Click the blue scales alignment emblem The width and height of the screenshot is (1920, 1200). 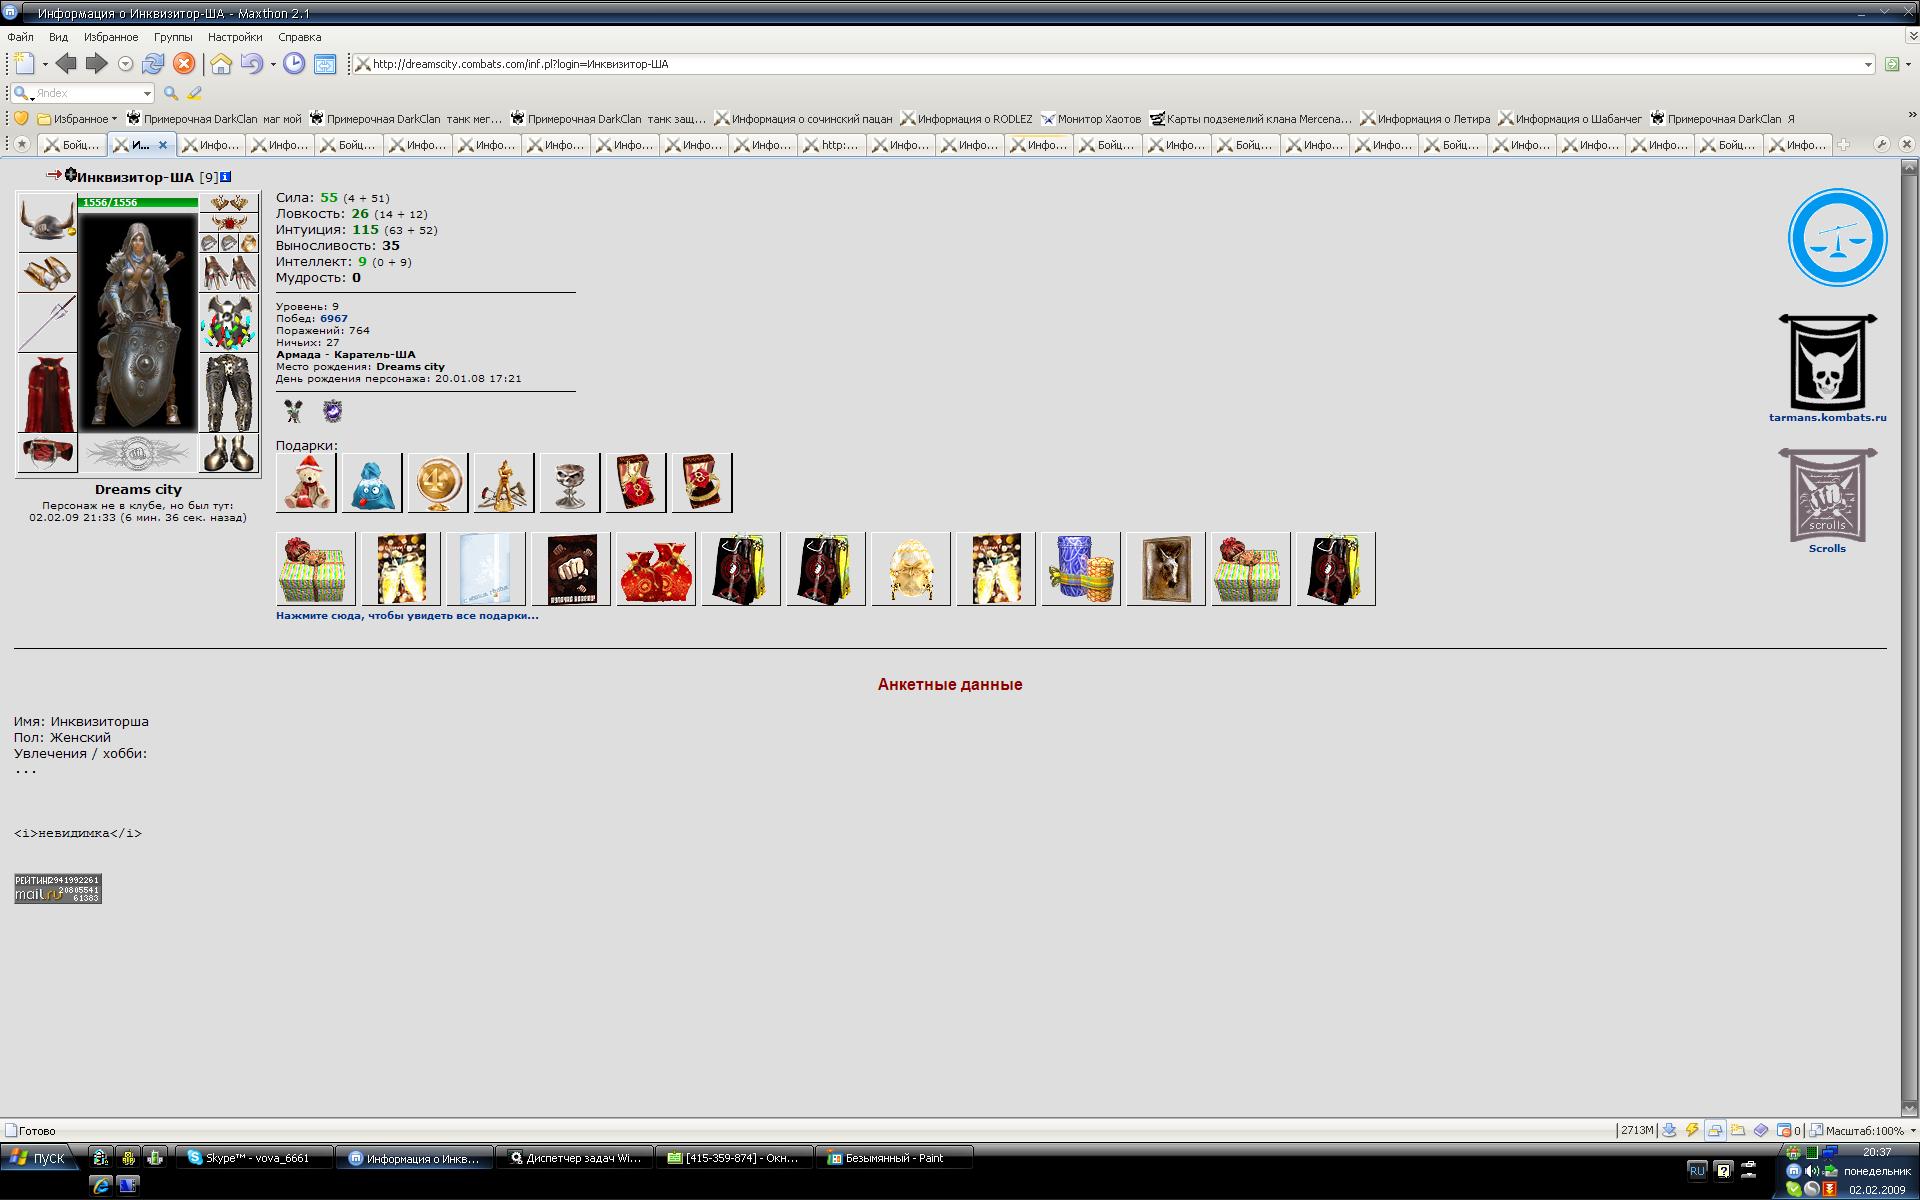1837,238
